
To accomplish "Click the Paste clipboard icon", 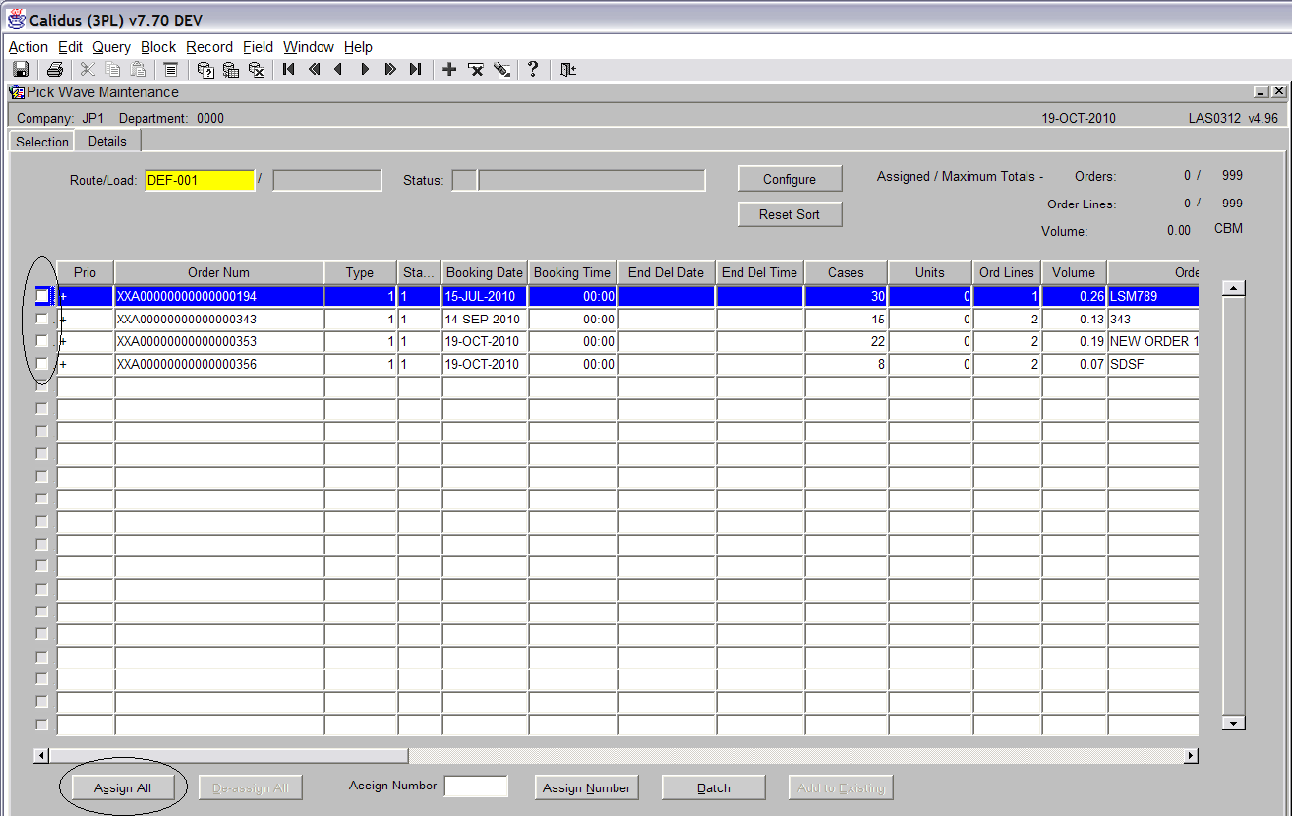I will tap(138, 69).
